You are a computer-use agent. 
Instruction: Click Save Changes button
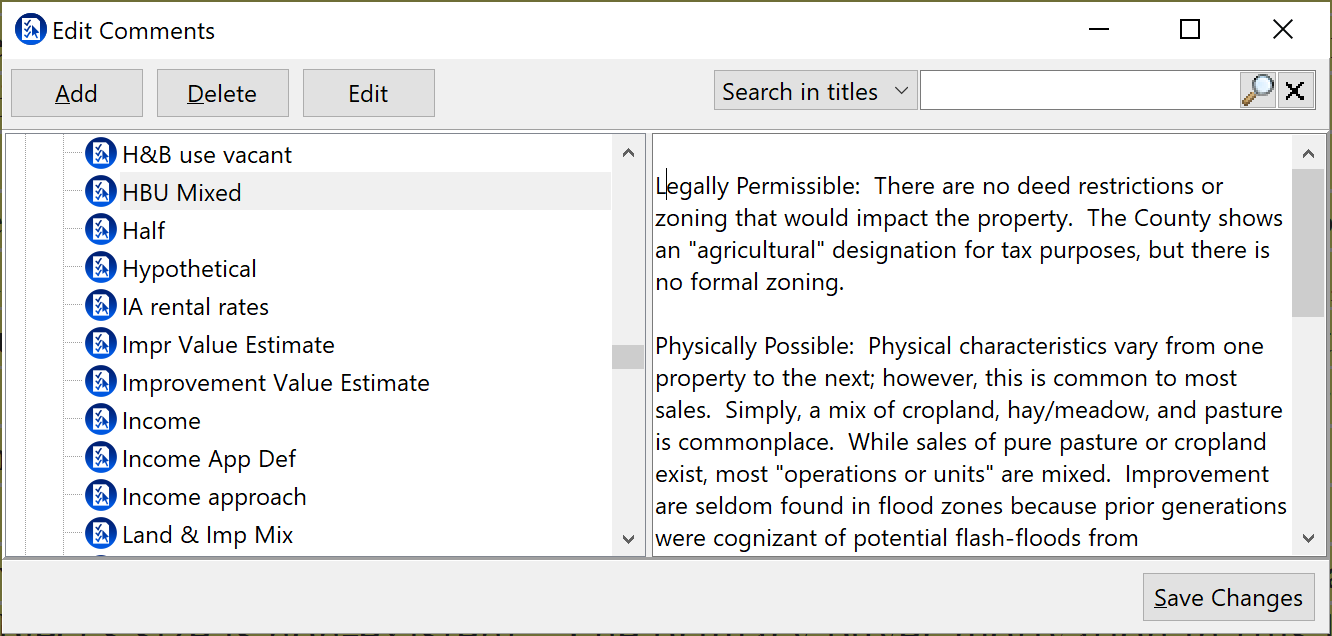pyautogui.click(x=1228, y=598)
